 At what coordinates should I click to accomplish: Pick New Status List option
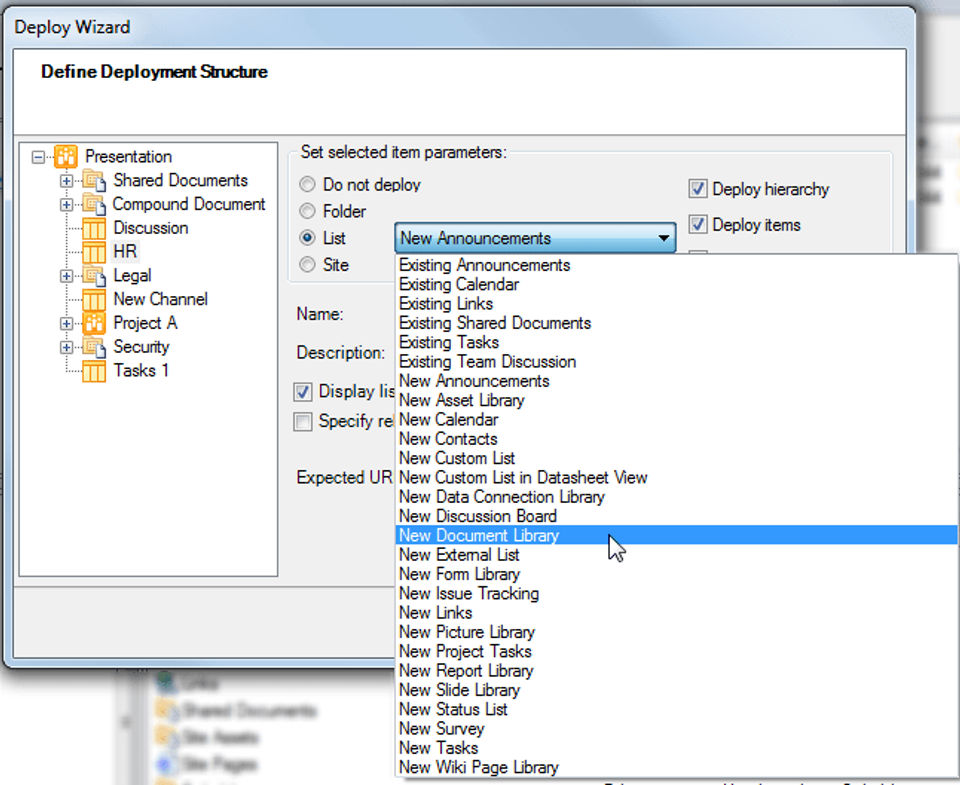point(677,709)
